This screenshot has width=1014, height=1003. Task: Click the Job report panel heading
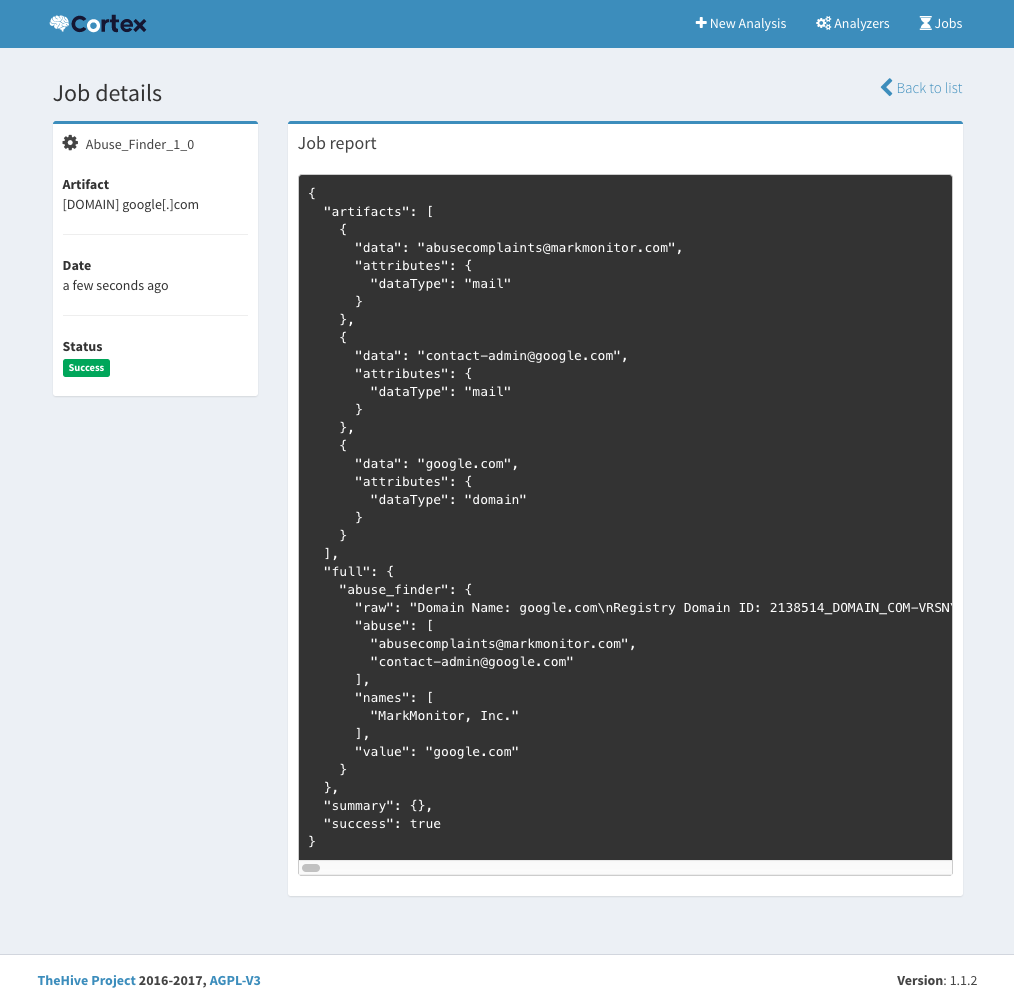(337, 143)
